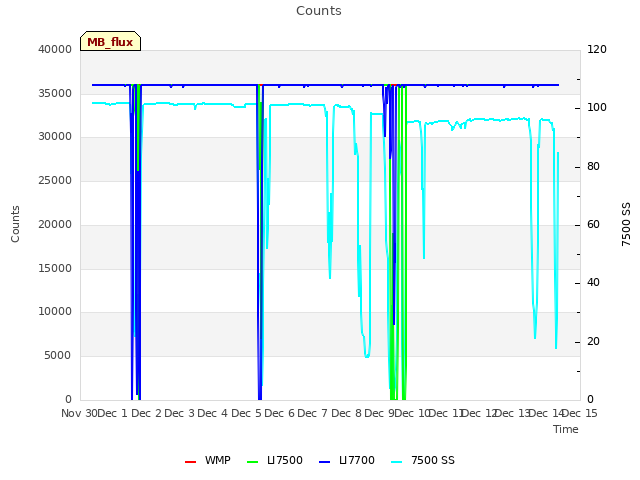Click the 20 right-axis tick label
Viewport: 640px width, 480px height.
(x=593, y=342)
